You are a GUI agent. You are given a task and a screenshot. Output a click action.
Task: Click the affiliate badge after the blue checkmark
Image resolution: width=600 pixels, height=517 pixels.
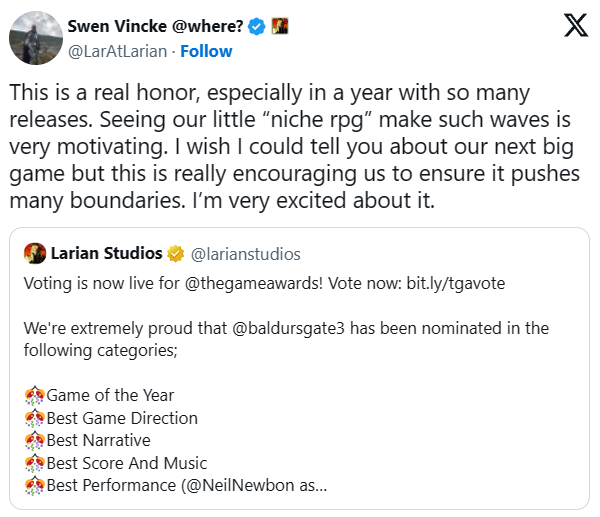click(x=280, y=27)
